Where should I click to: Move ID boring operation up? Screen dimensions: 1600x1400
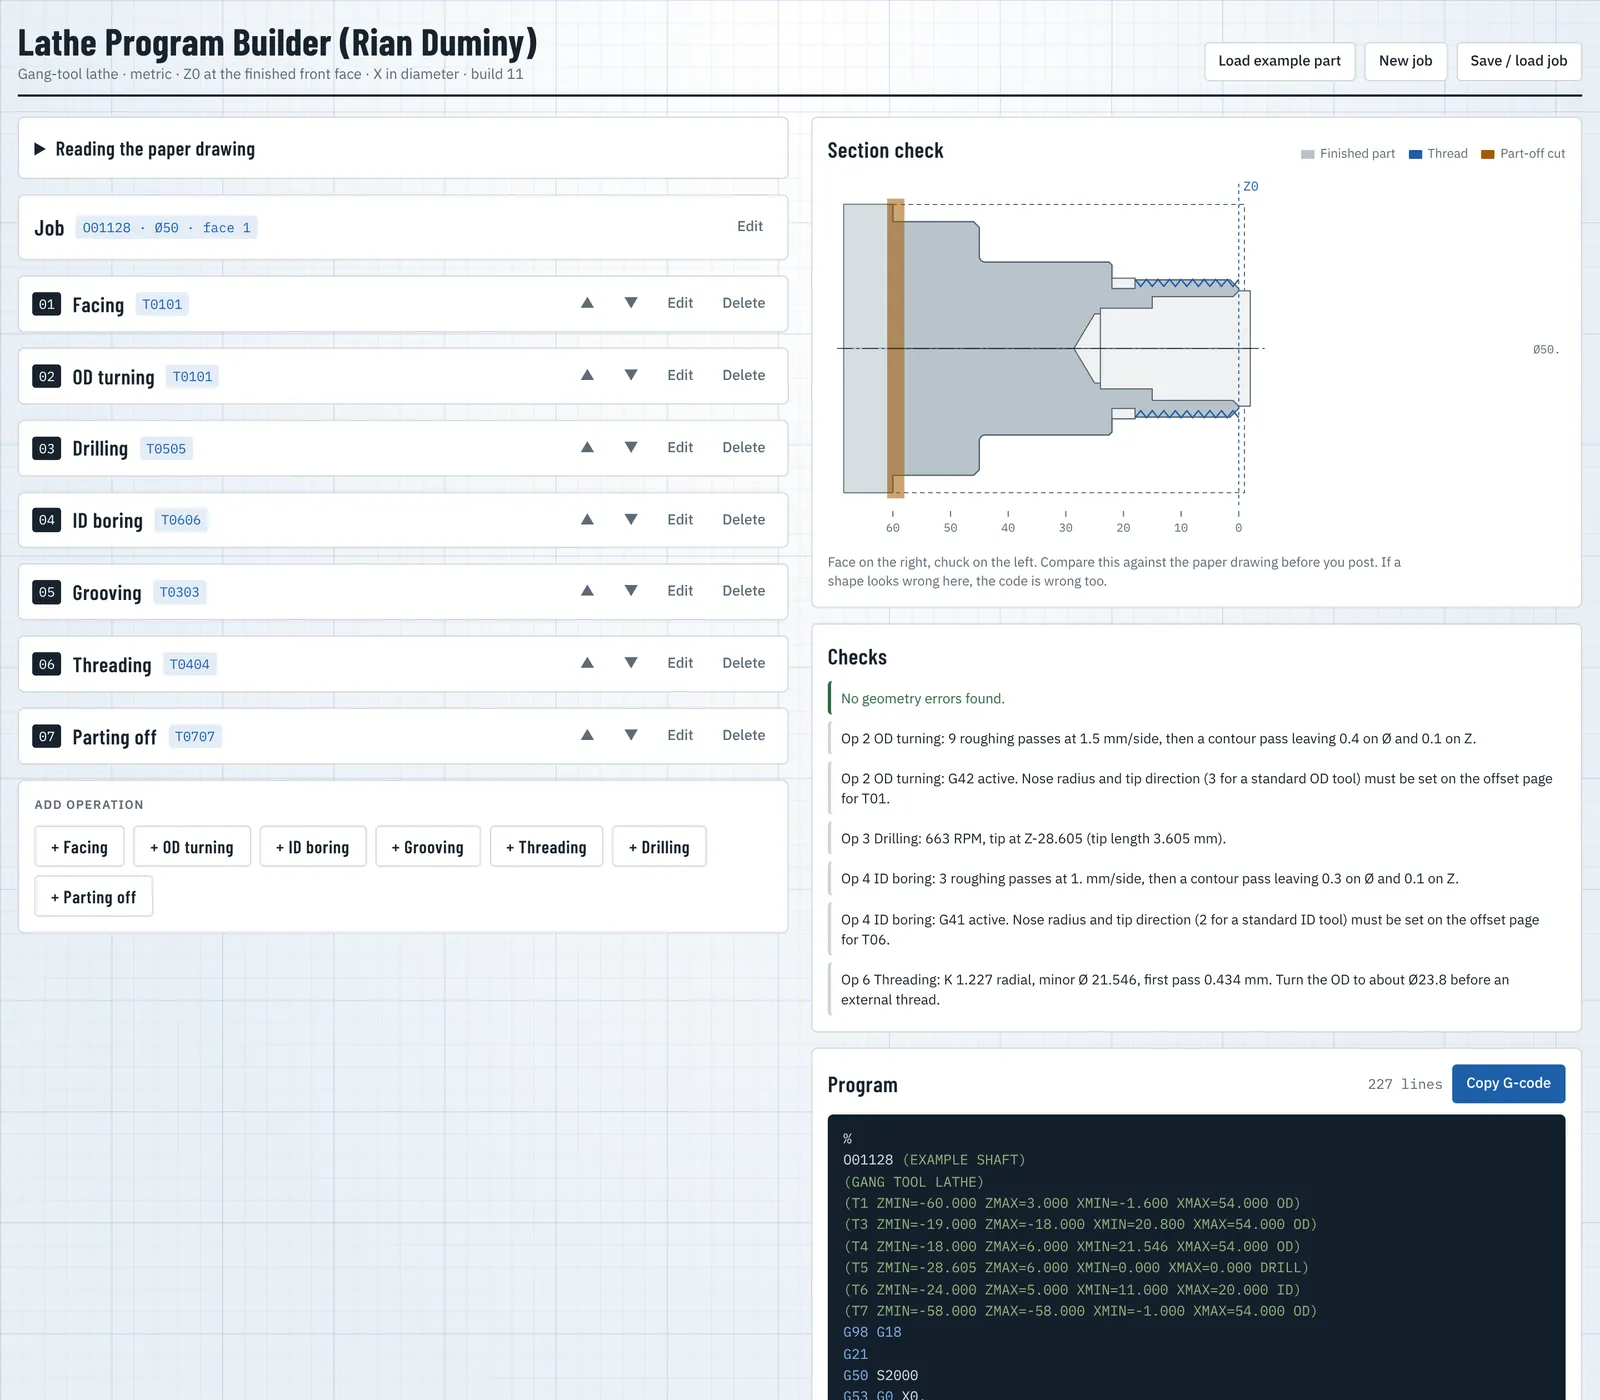point(587,519)
